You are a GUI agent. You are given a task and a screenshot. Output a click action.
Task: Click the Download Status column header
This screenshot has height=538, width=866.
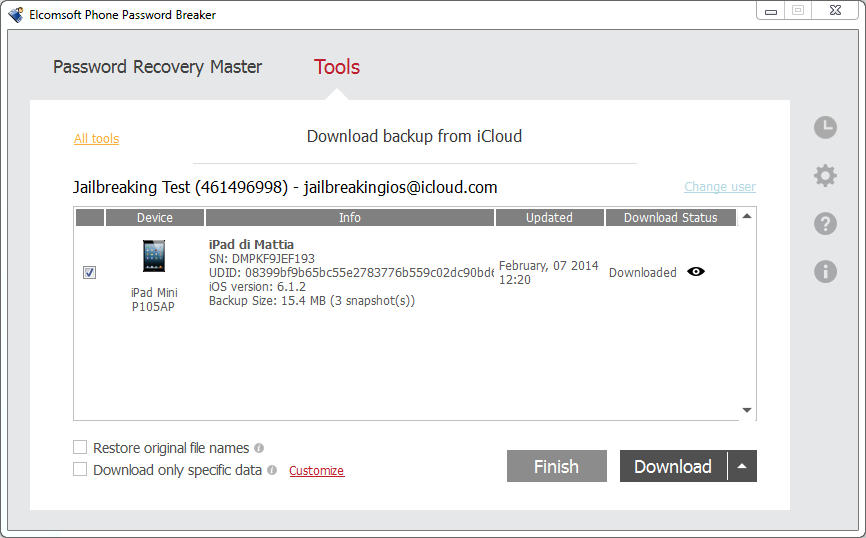[670, 218]
